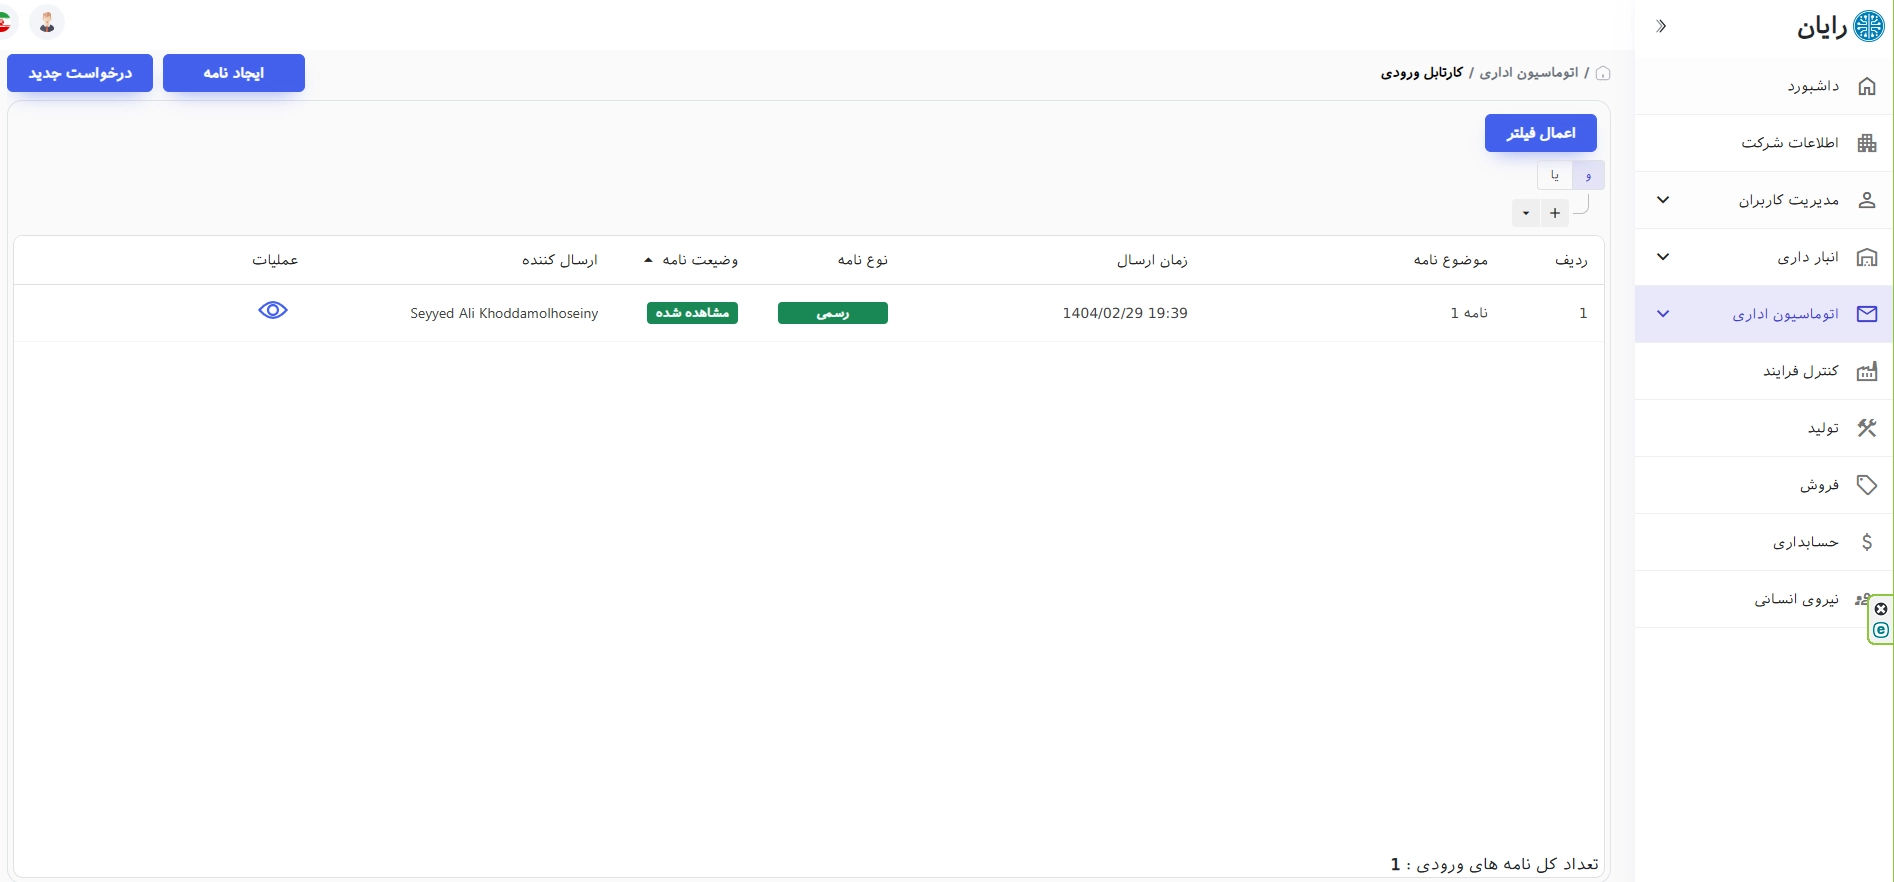Open the user avatar at top left

click(47, 21)
